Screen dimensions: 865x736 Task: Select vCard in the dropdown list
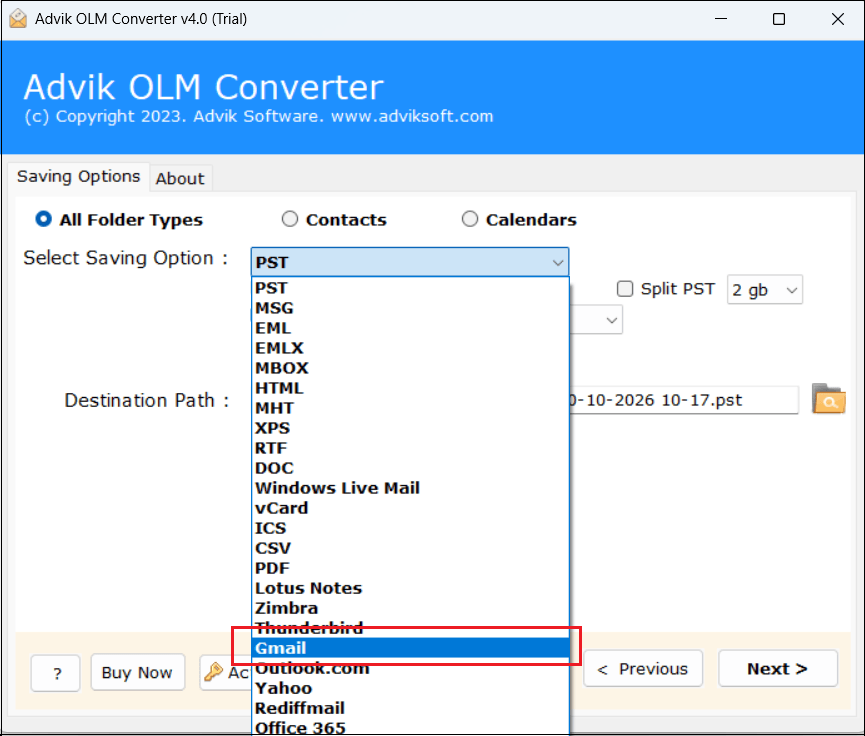[410, 508]
